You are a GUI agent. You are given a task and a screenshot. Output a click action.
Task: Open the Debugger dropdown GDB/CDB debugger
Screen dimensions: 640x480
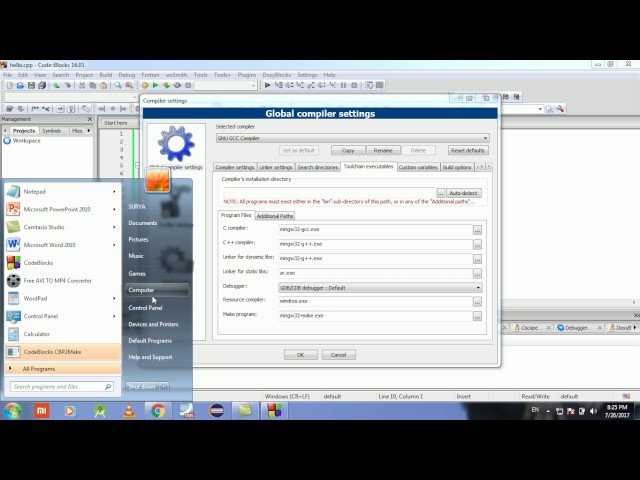[380, 288]
